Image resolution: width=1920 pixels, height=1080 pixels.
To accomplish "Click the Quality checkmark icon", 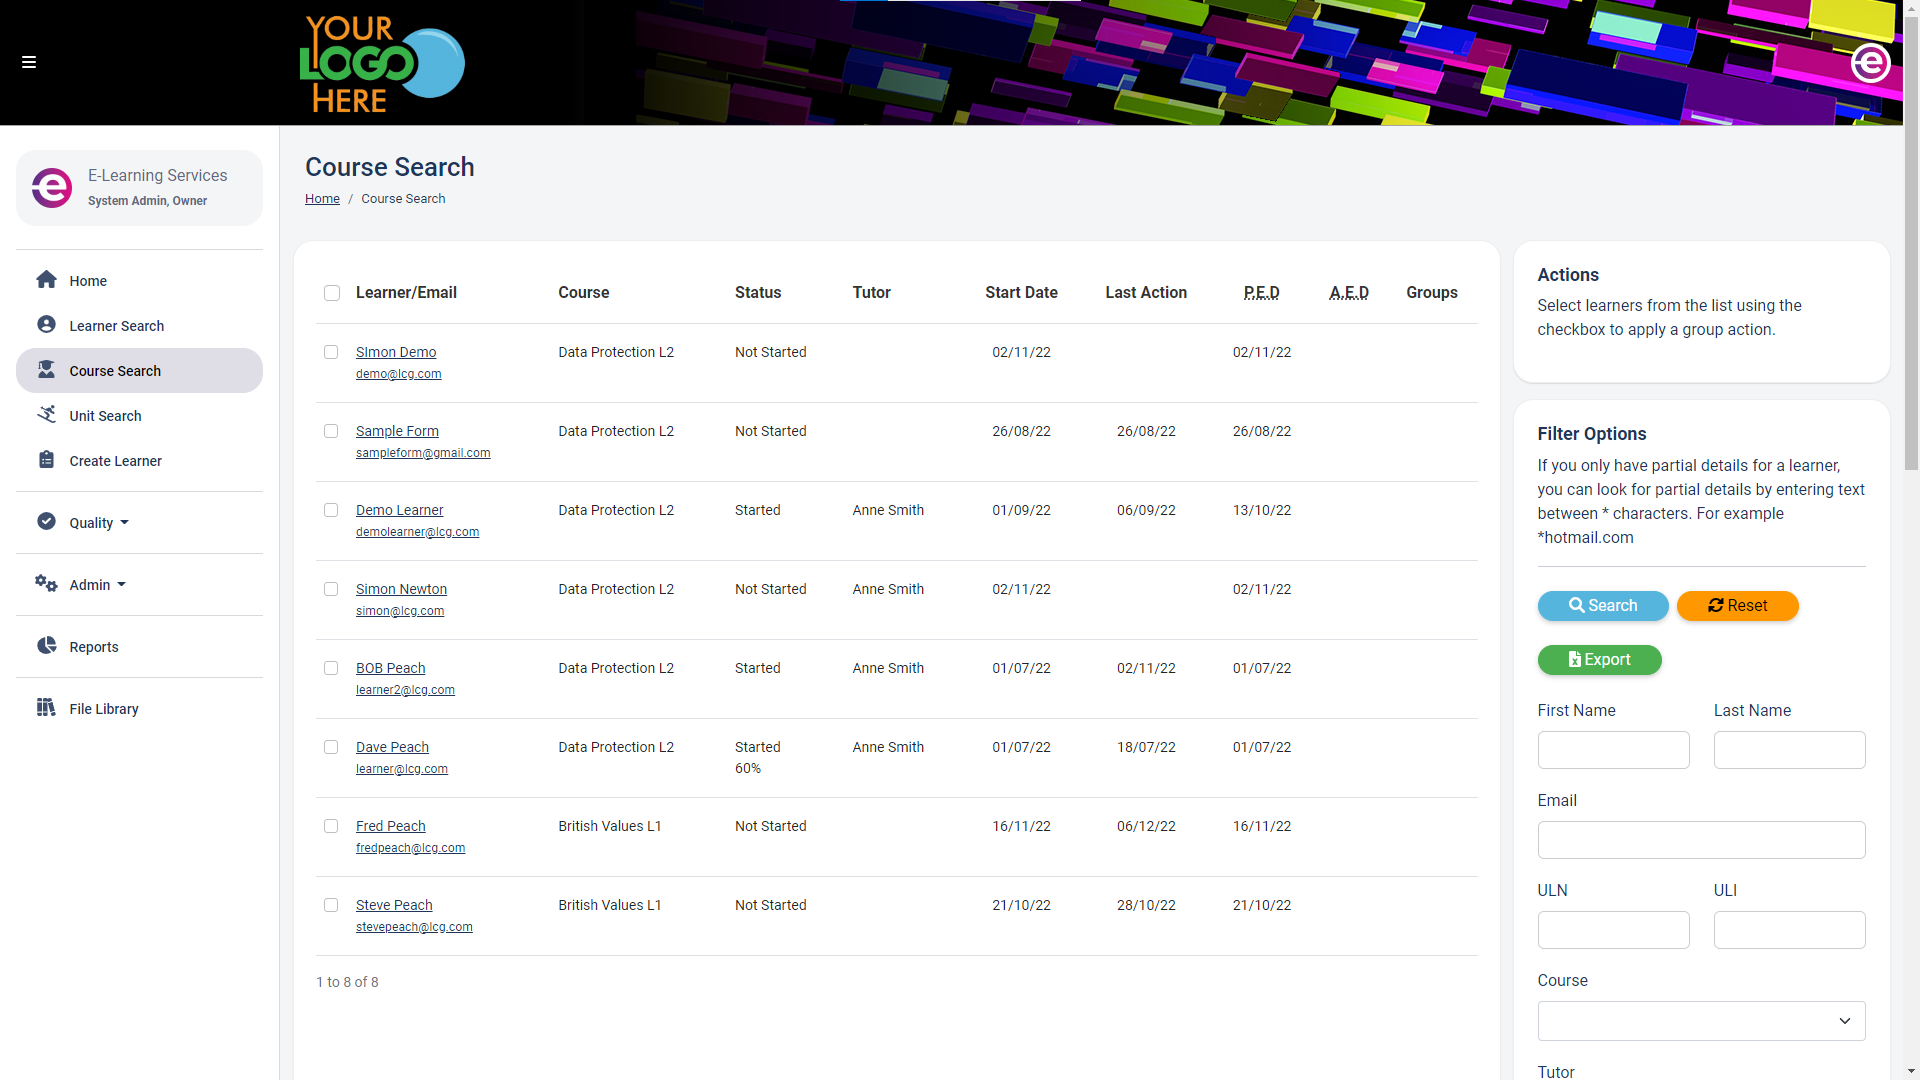I will click(46, 522).
